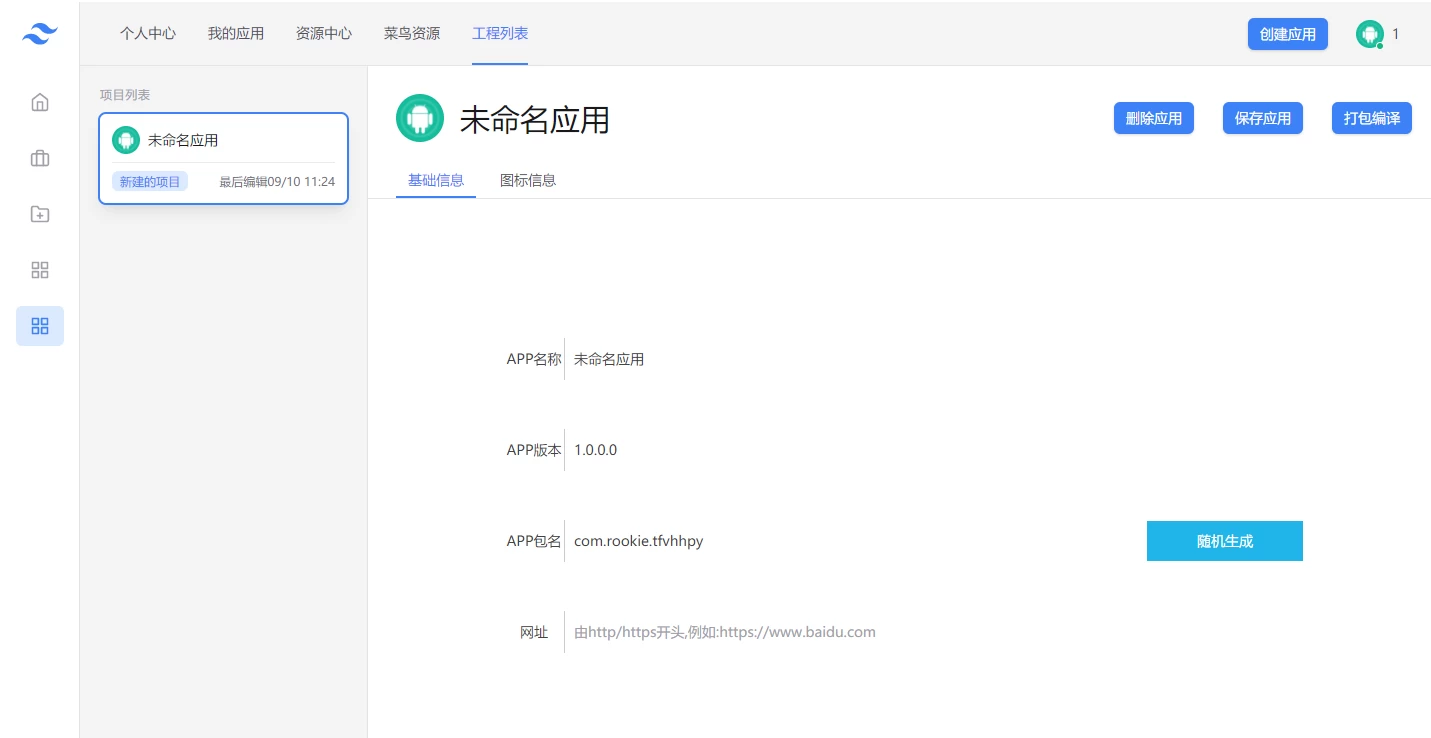
Task: Click the 新建的项目 tag
Action: 150,181
